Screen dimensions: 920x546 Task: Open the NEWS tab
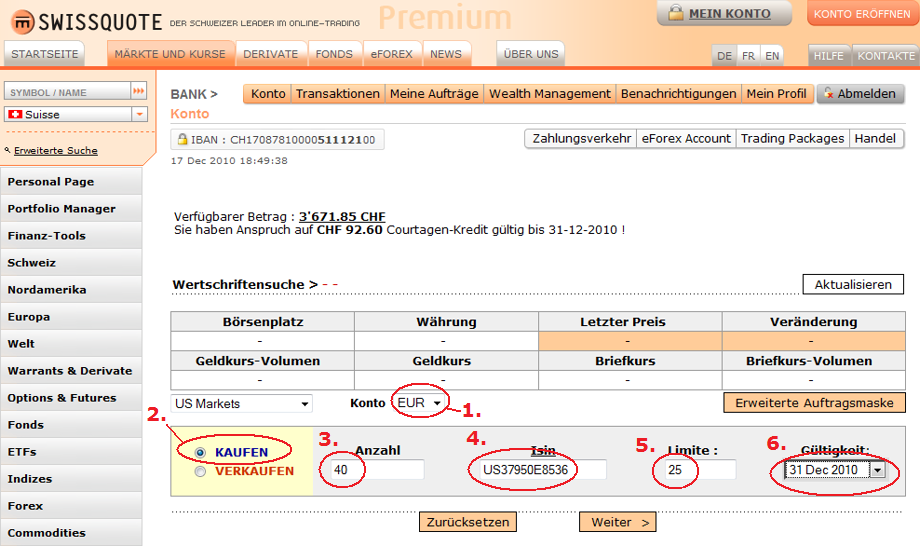pos(446,54)
